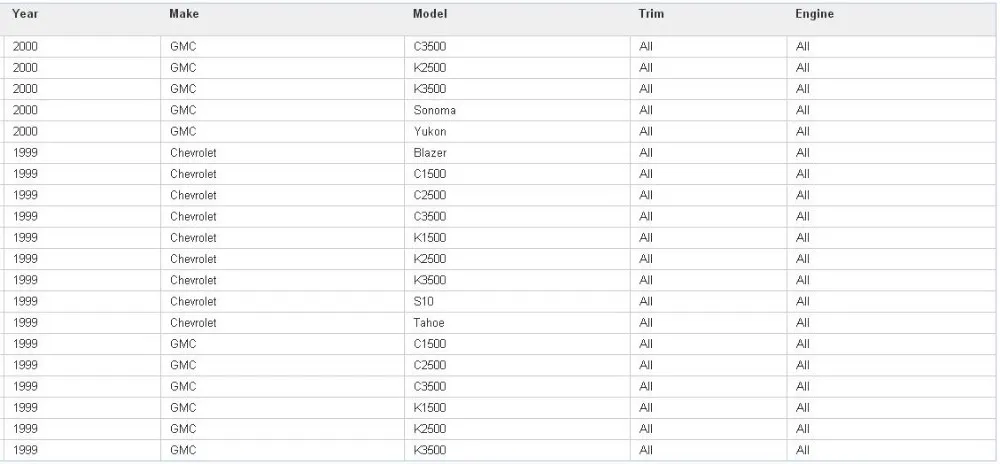Image resolution: width=1000 pixels, height=464 pixels.
Task: Click the Yukon model cell
Action: 430,131
